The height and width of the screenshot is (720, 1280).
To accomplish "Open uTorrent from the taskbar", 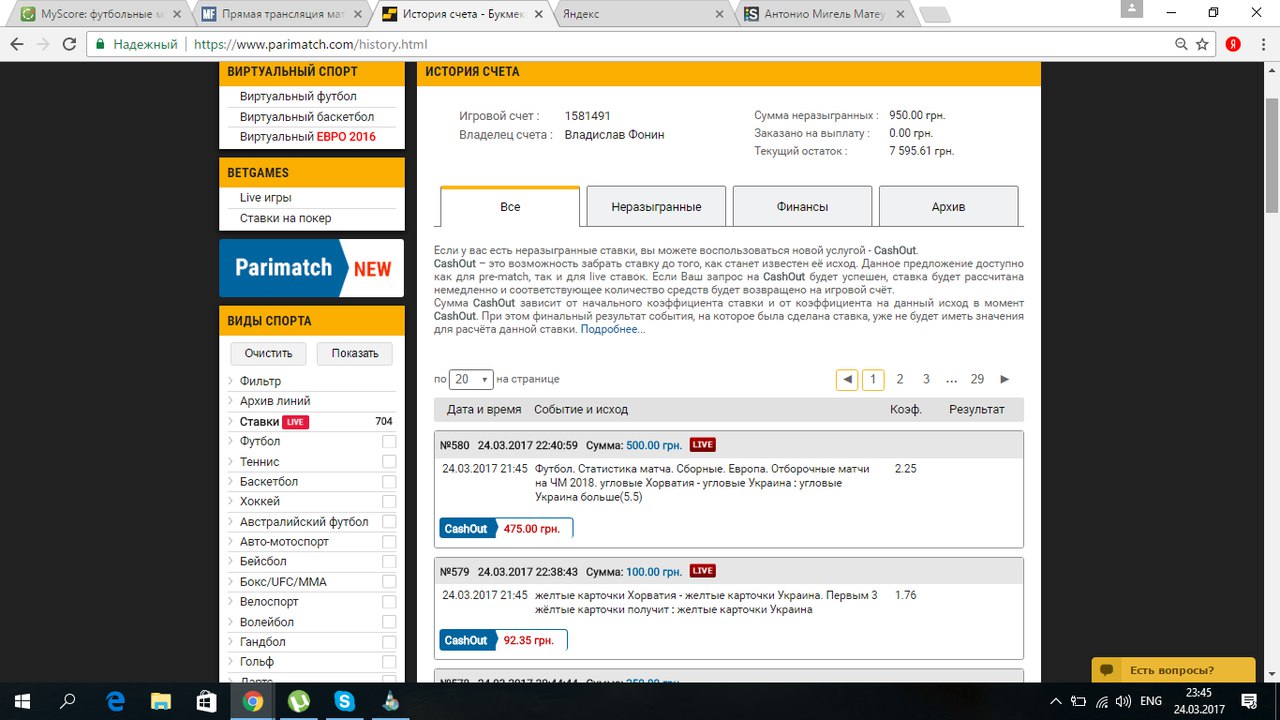I will (298, 700).
